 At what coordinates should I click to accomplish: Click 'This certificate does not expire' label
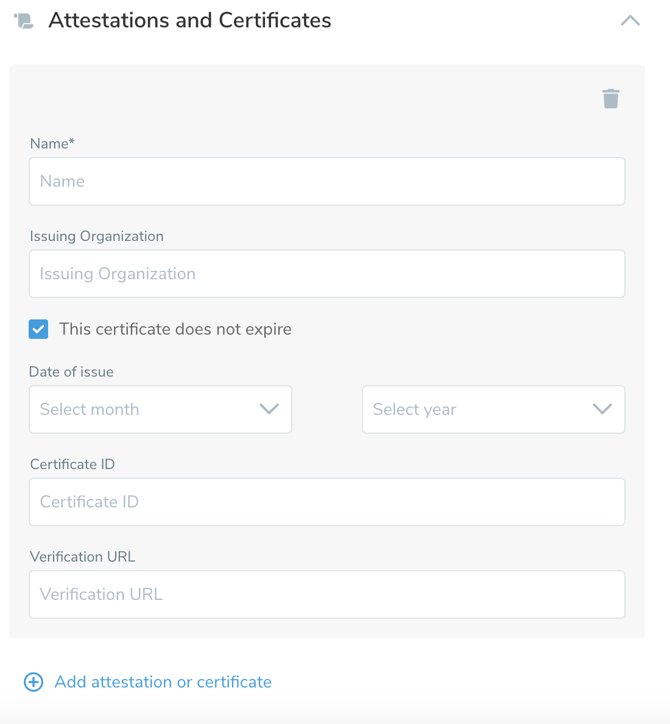[x=175, y=329]
